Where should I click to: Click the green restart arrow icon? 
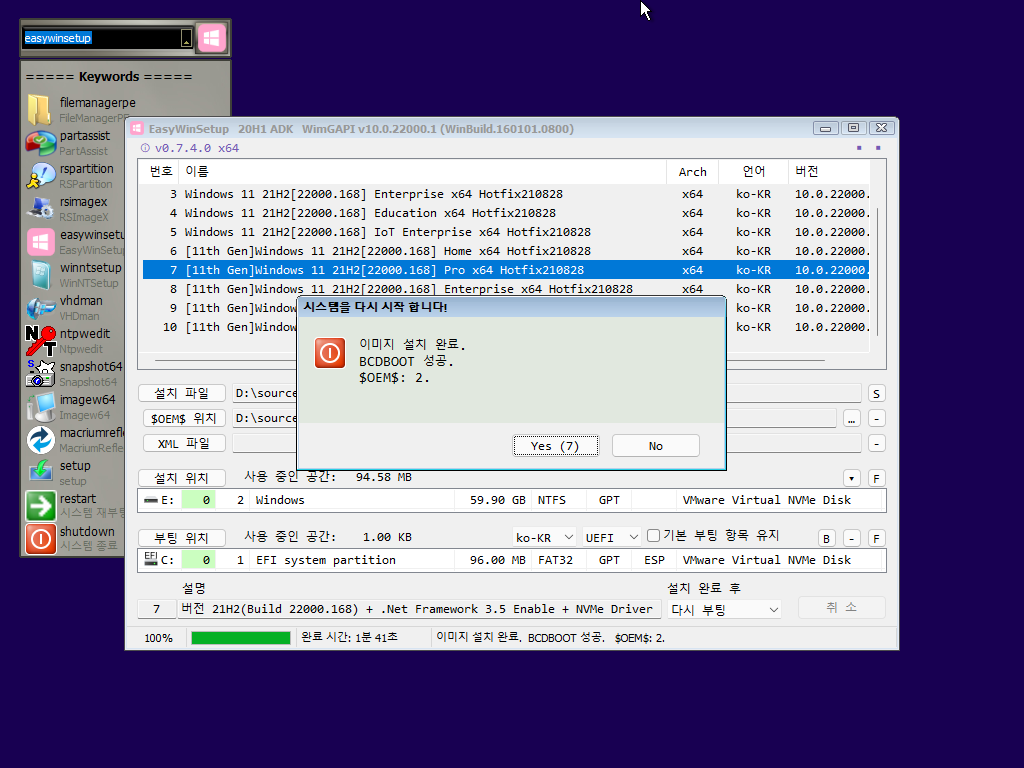click(40, 505)
